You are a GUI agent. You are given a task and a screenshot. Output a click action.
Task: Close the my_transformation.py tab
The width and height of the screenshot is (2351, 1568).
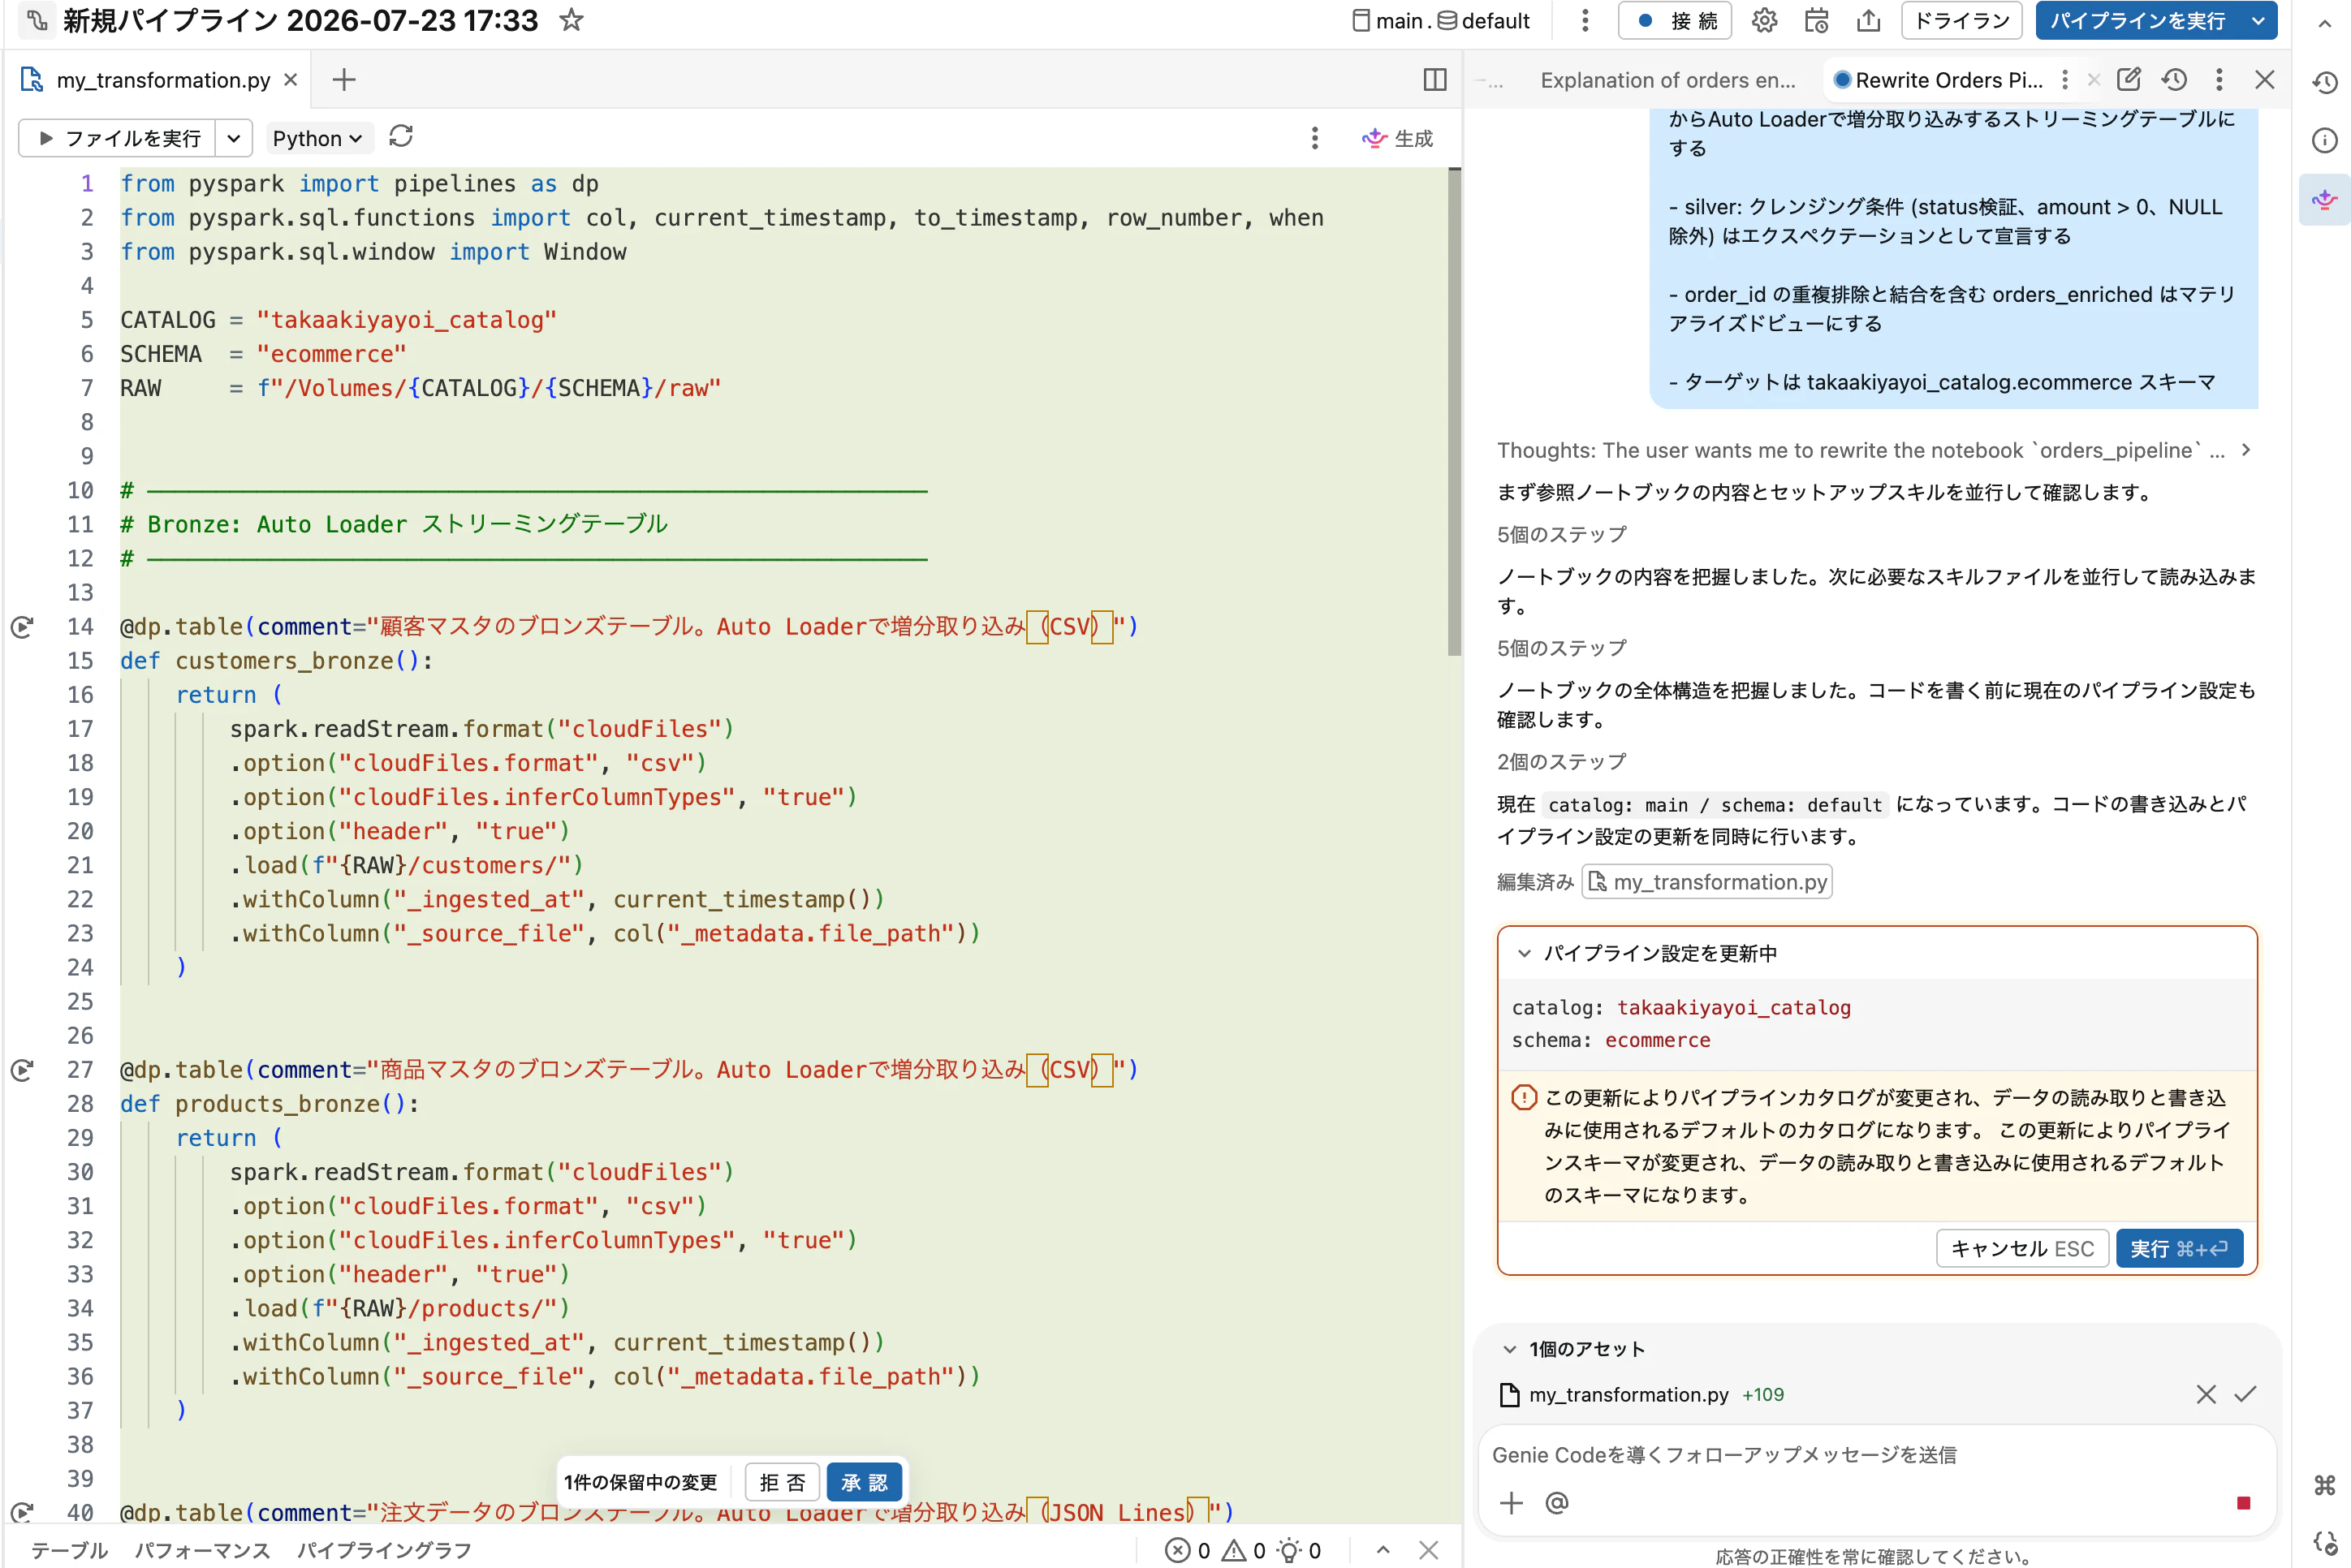click(291, 79)
